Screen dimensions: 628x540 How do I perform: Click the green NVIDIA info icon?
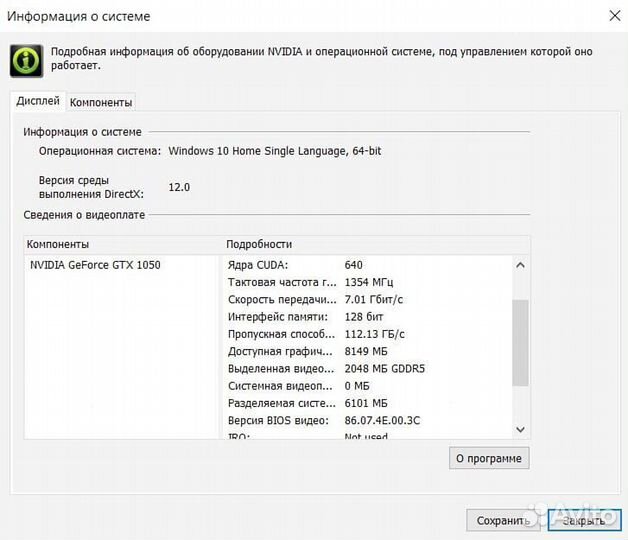(x=26, y=61)
